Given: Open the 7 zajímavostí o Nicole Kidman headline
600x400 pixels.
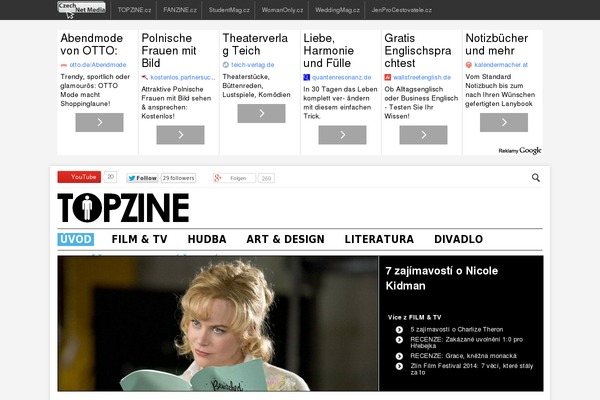Looking at the screenshot, I should 442,278.
